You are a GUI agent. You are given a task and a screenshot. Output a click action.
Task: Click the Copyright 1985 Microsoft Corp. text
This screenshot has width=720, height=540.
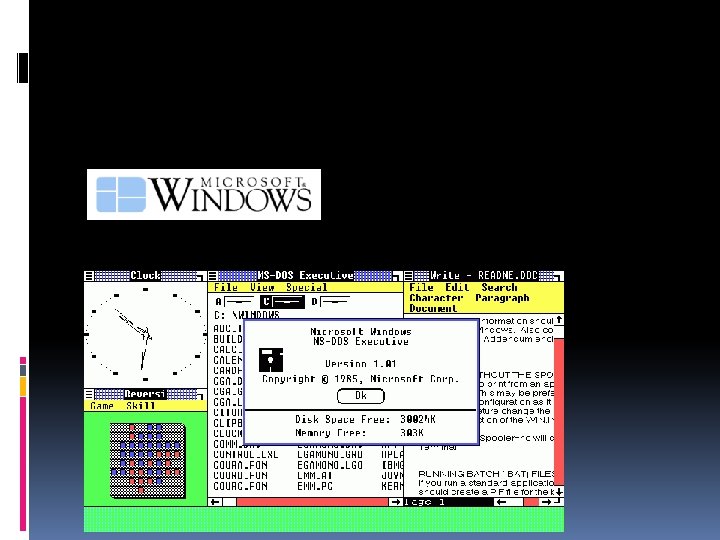point(360,379)
